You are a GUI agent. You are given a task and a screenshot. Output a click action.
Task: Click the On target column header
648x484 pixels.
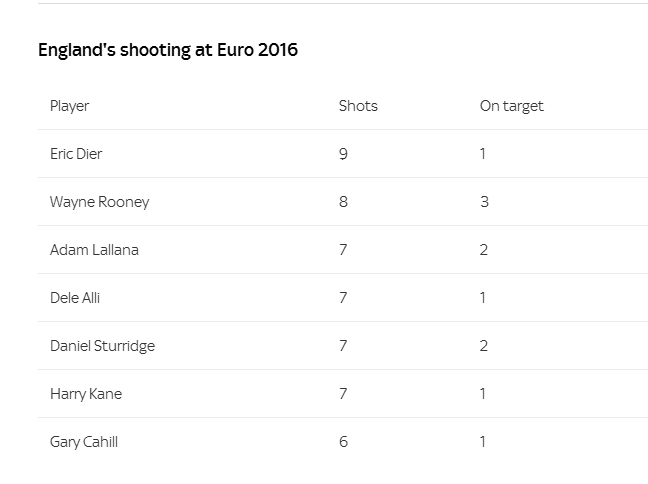pos(512,106)
